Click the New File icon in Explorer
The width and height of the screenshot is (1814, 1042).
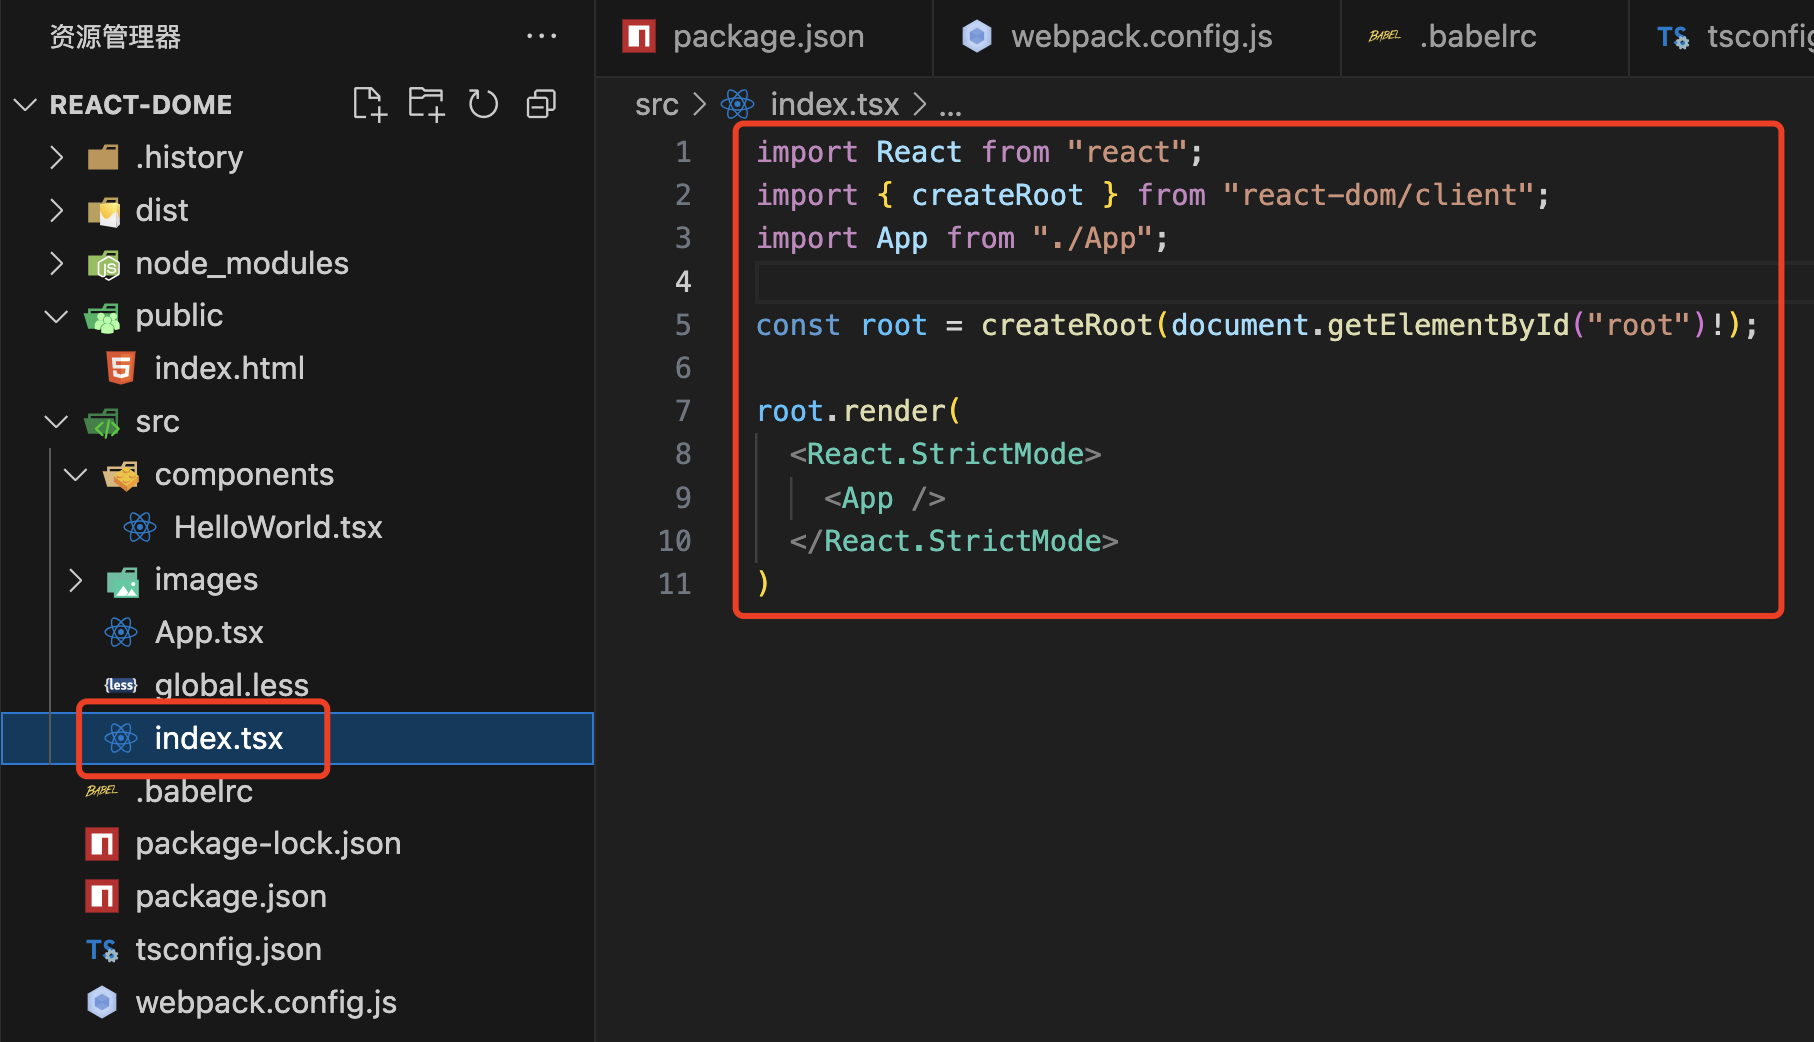[369, 103]
